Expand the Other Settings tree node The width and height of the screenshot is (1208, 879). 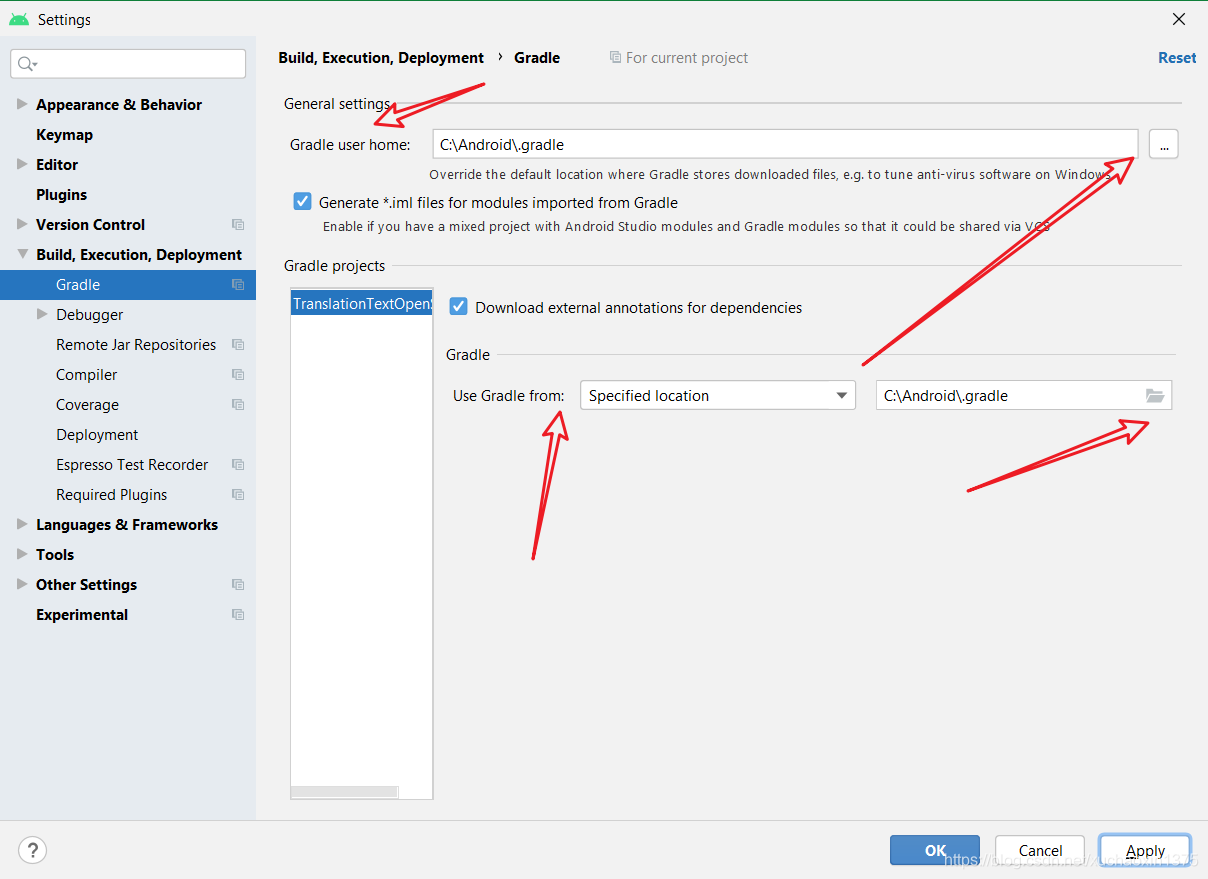22,585
